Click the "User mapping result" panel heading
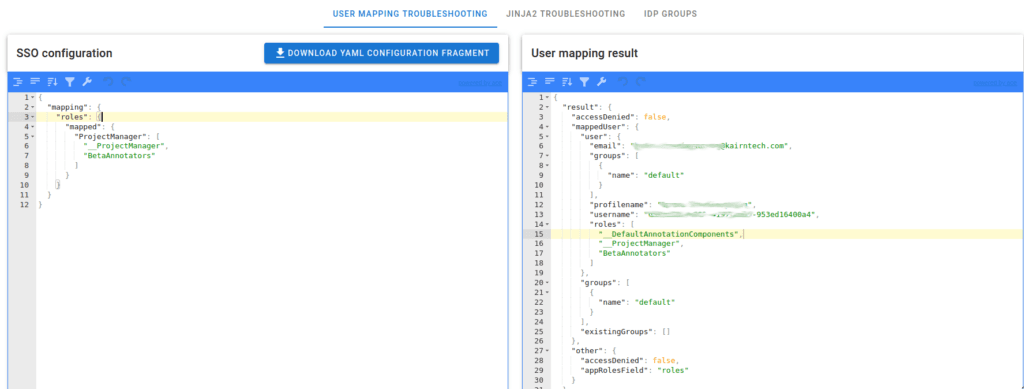Viewport: 1024px width, 389px height. point(584,54)
